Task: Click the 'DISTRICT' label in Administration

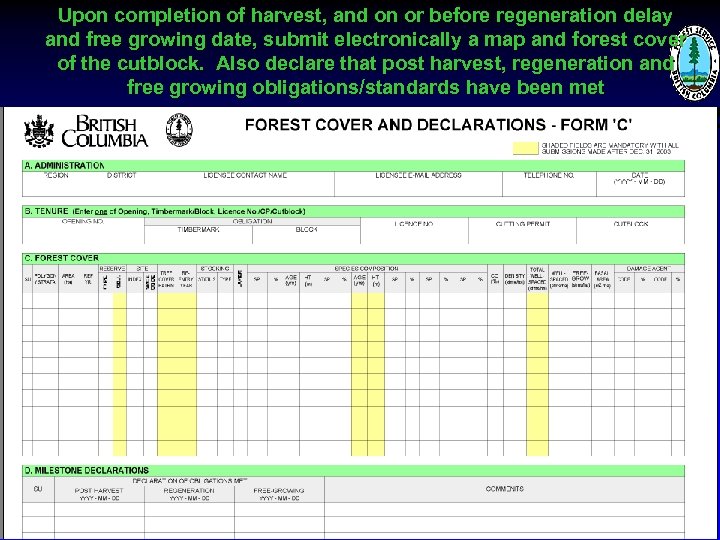Action: [122, 175]
